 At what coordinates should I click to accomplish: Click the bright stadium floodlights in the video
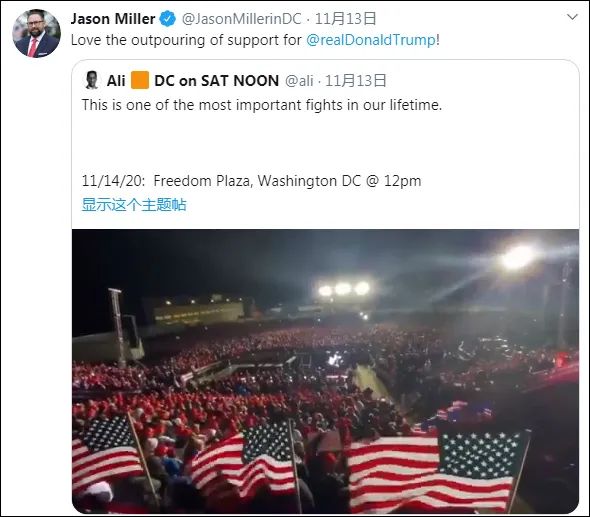coord(344,289)
